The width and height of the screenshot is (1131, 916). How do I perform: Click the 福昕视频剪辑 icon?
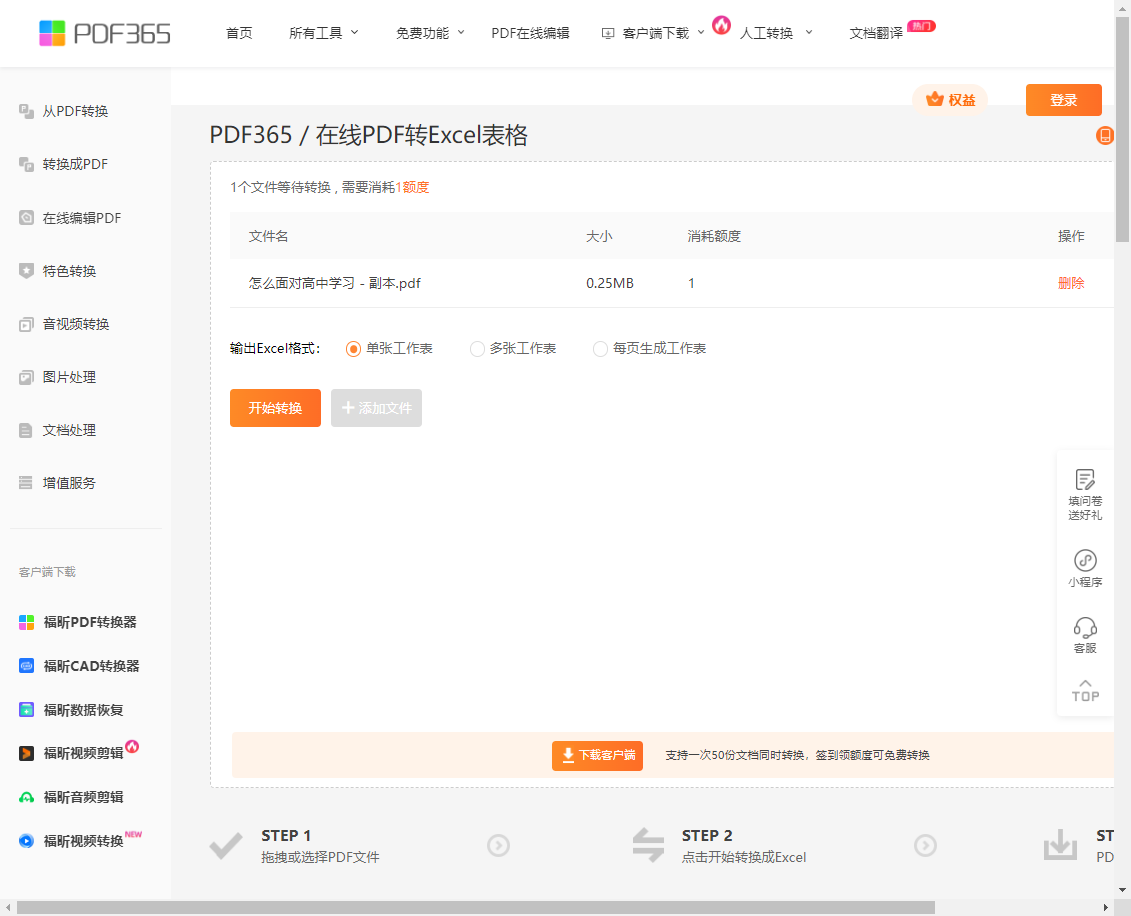click(27, 754)
